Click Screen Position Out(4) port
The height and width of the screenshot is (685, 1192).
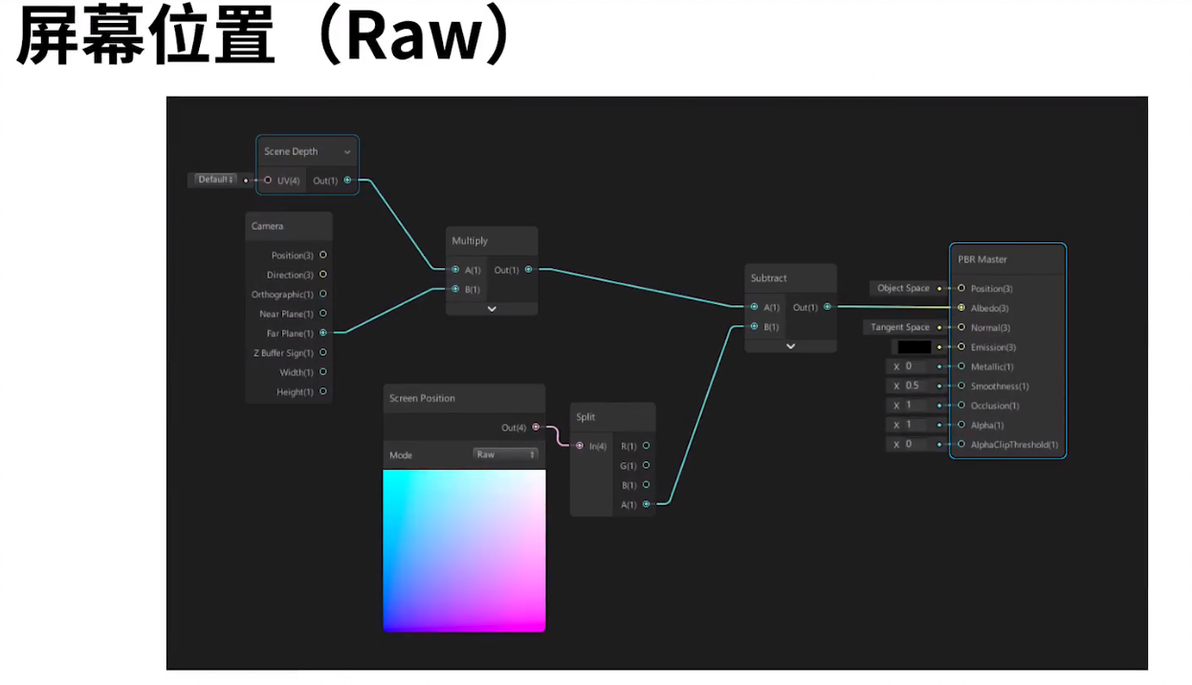click(x=536, y=427)
